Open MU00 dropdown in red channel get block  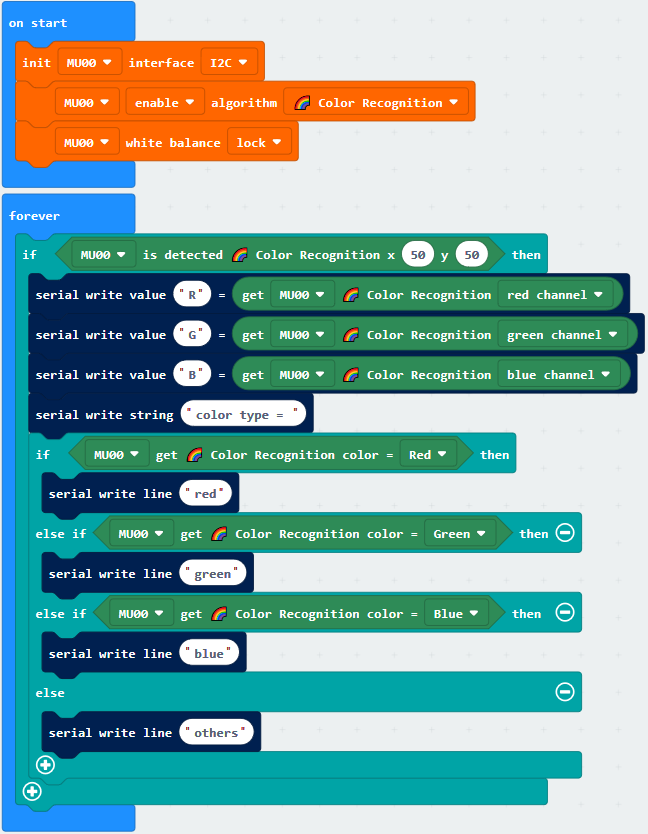[302, 295]
